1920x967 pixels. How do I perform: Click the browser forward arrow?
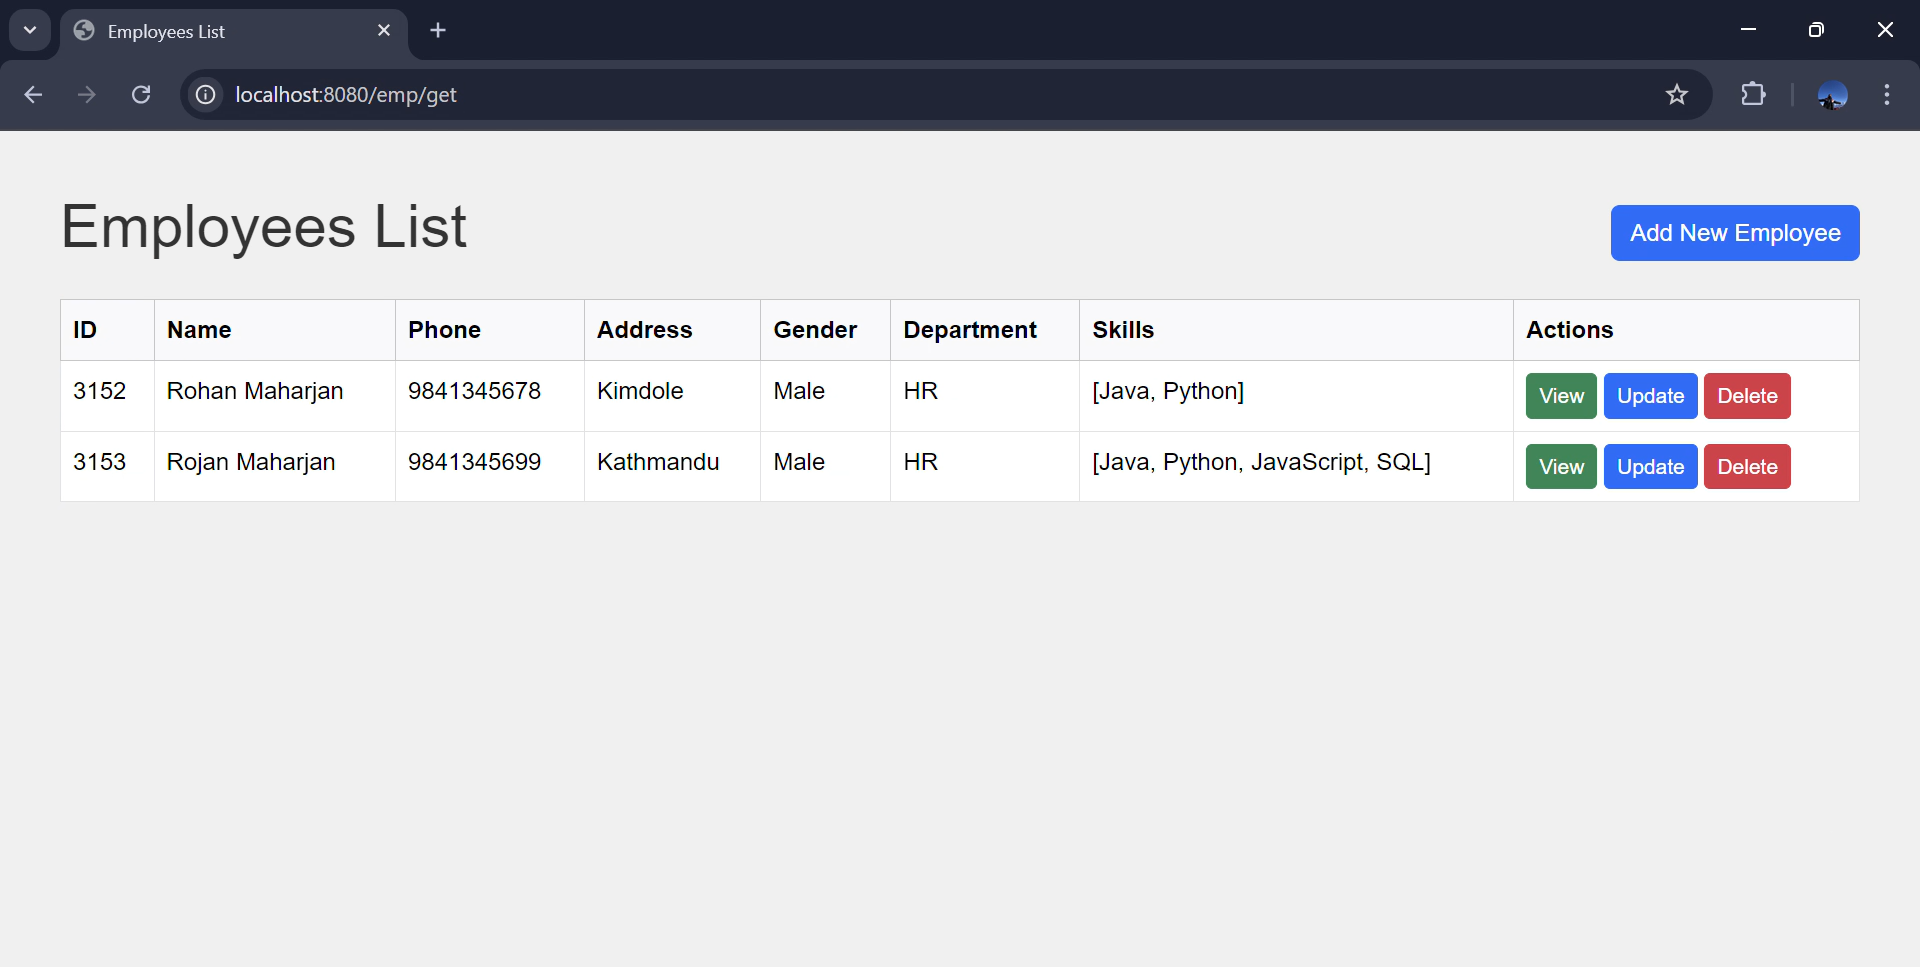click(87, 94)
